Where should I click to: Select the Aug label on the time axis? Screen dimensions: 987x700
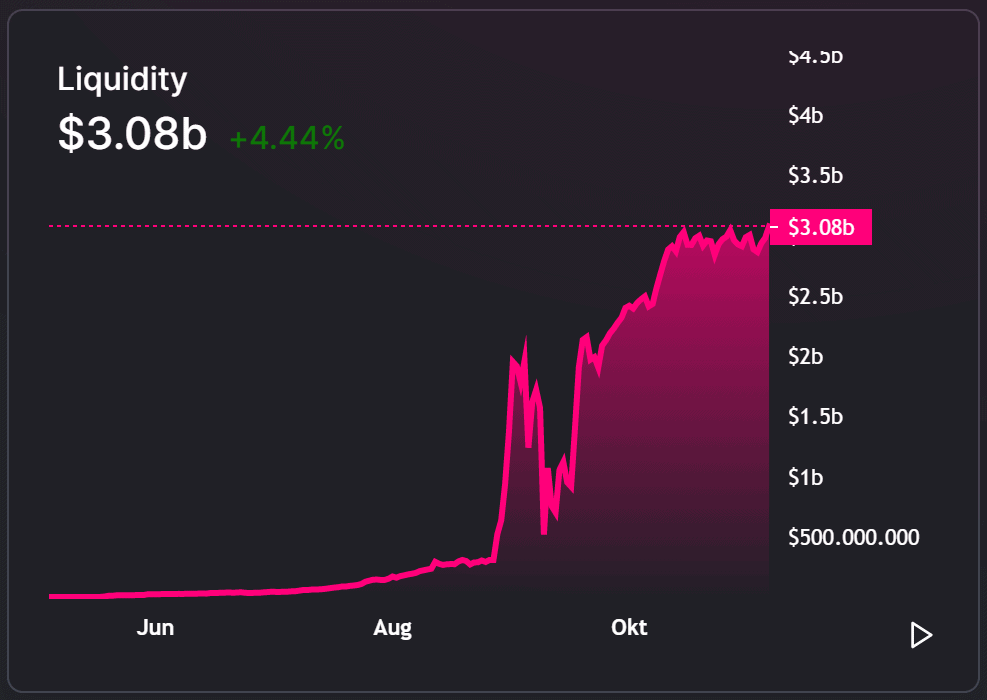point(392,628)
